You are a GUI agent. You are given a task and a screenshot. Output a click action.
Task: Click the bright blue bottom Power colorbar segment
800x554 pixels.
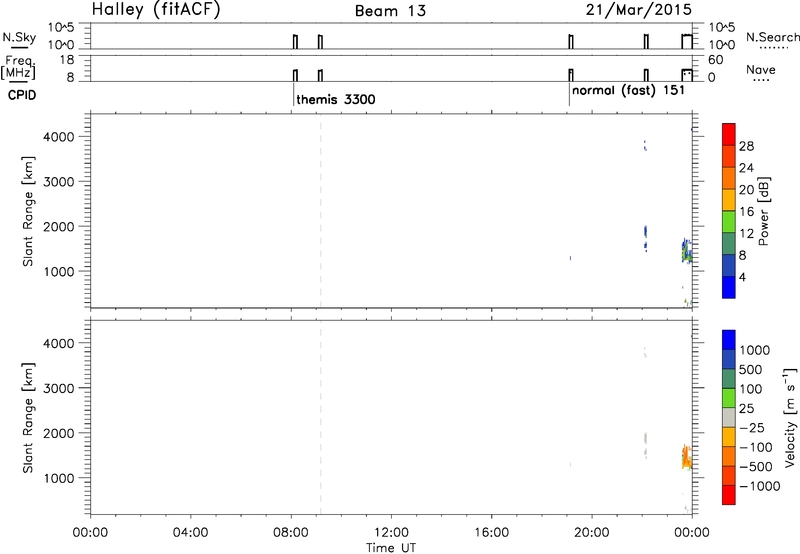[729, 287]
